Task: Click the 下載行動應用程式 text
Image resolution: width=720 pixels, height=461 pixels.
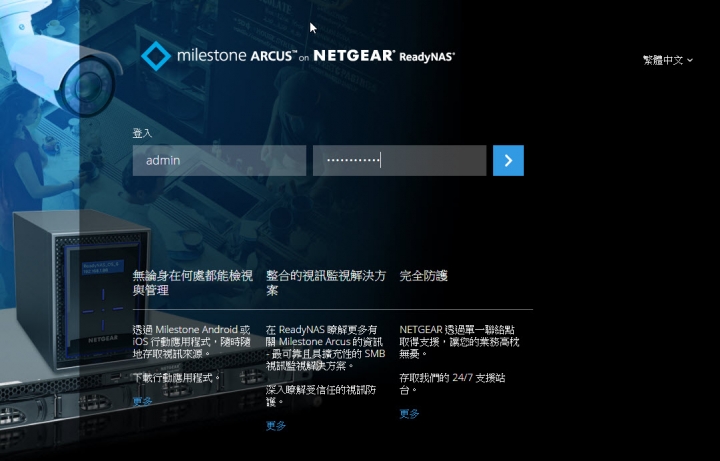Action: (x=177, y=378)
